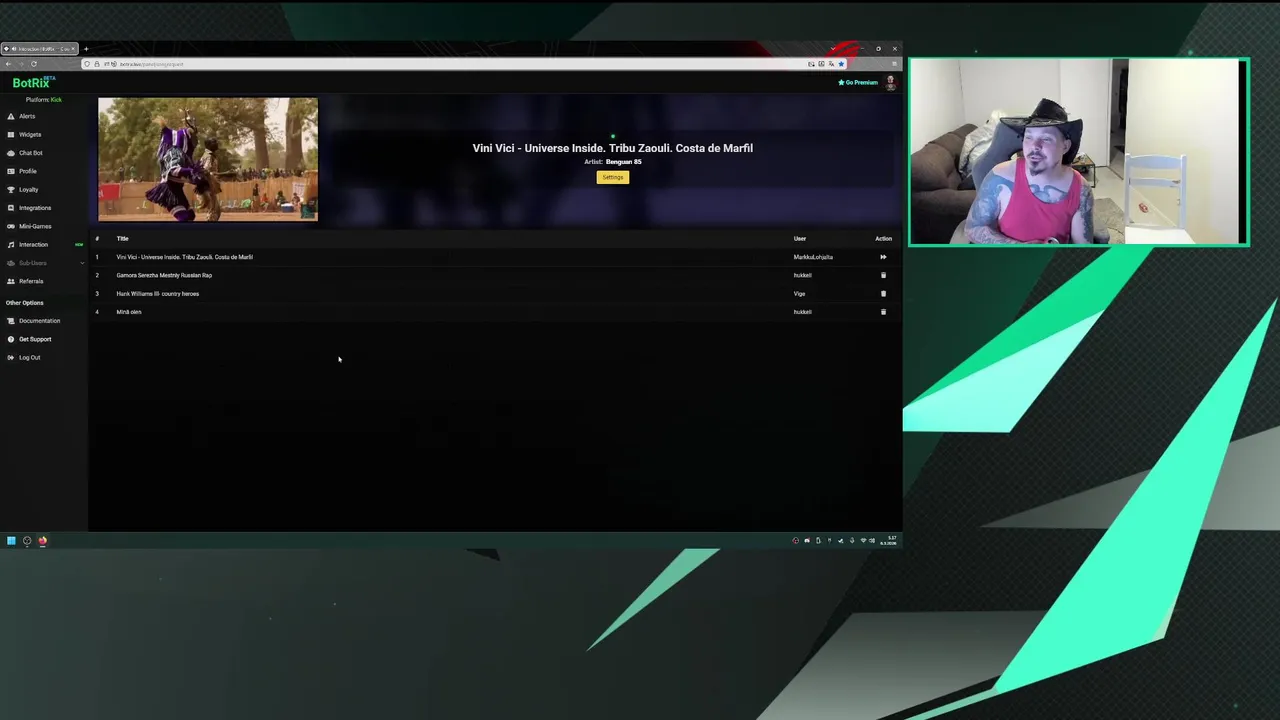Open Widgets in the sidebar

point(30,135)
